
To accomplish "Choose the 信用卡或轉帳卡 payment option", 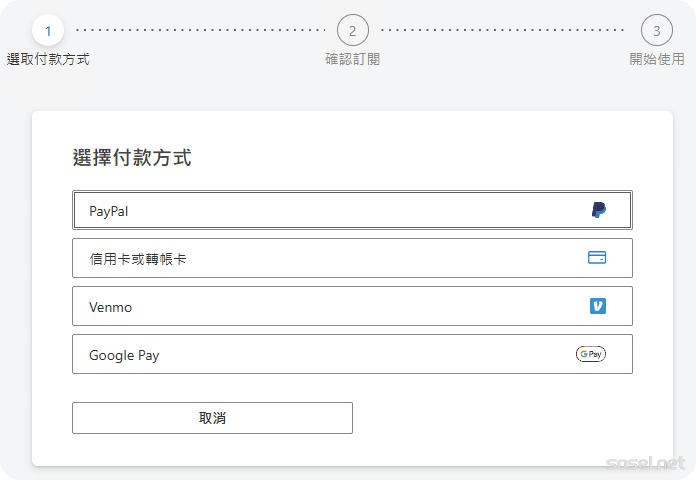I will pyautogui.click(x=352, y=258).
